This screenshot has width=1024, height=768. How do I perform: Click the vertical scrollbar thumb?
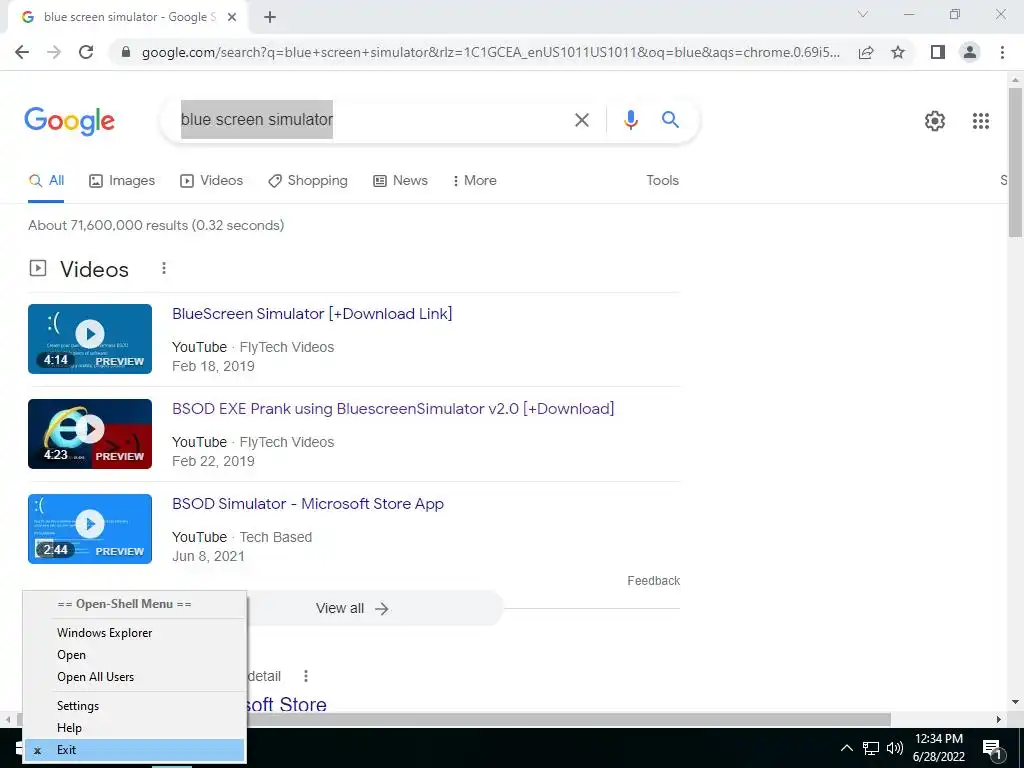click(x=1016, y=162)
